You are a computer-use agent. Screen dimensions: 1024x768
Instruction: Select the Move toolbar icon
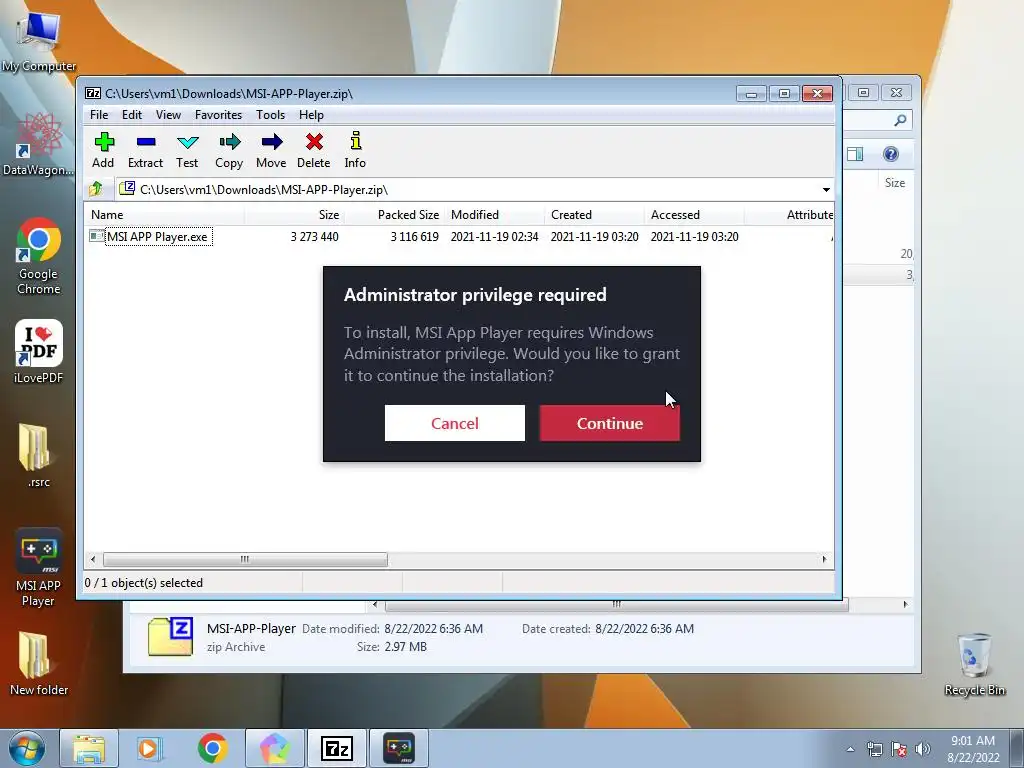271,150
